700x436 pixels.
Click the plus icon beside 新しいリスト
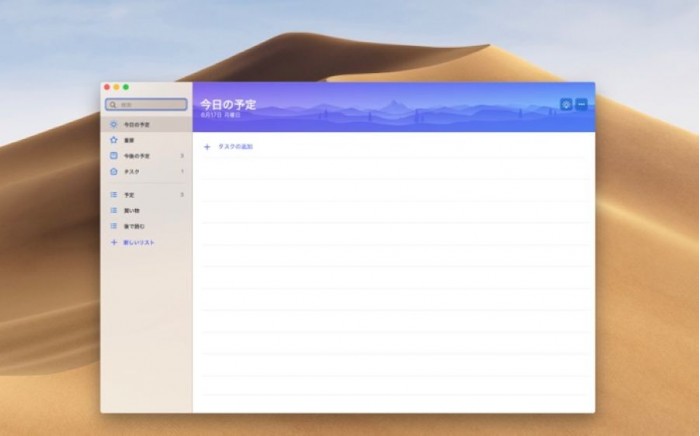(113, 243)
